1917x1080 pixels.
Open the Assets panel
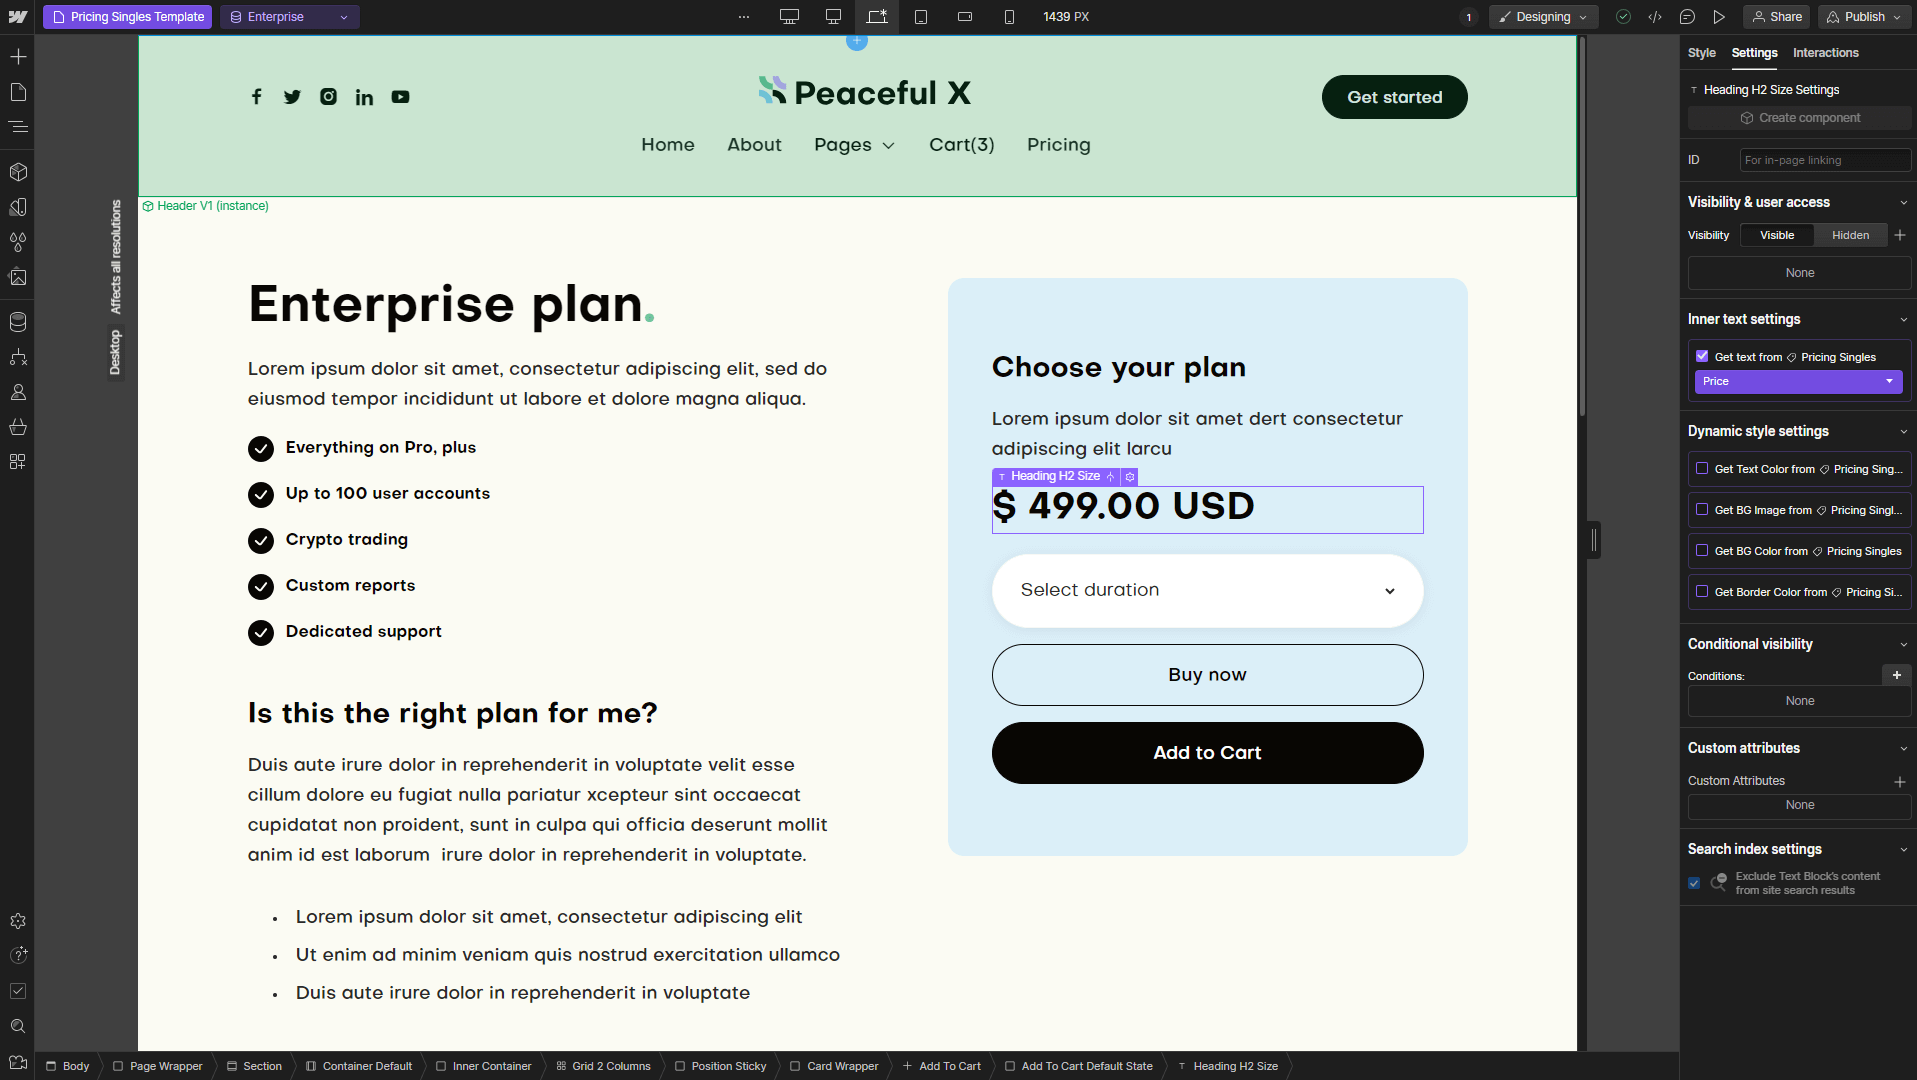pos(18,278)
